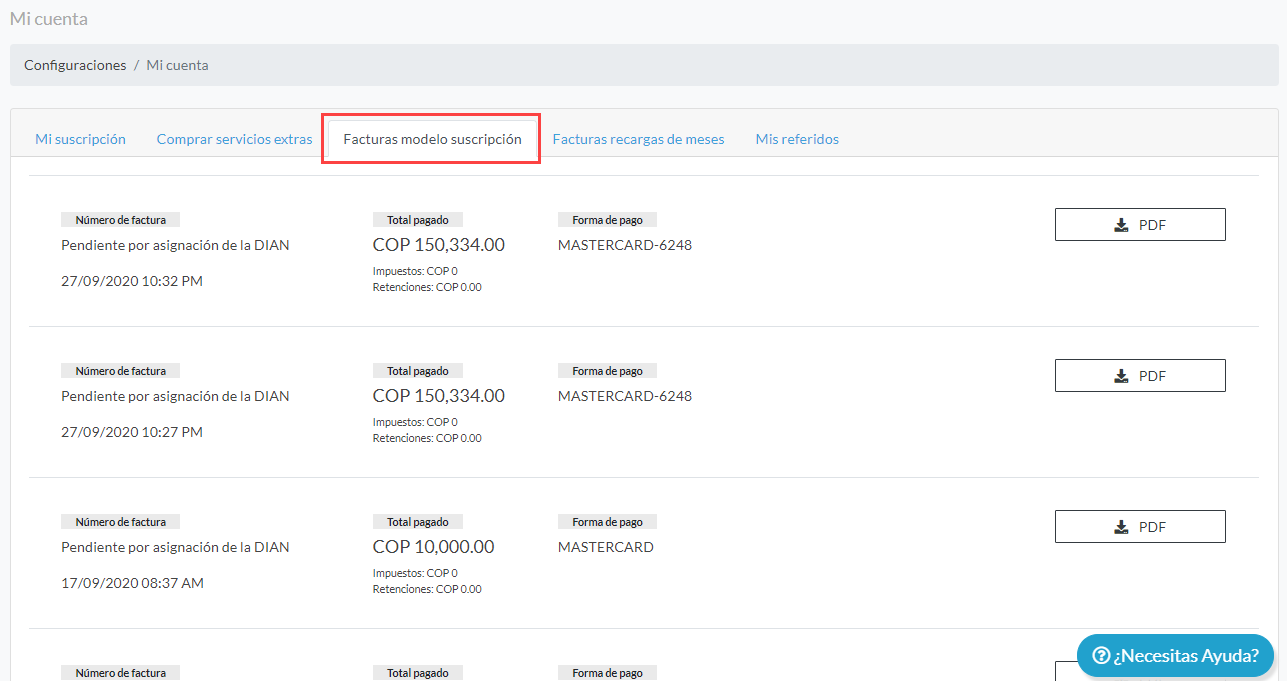Click the second invoice's COP 150,334.00 total
The width and height of the screenshot is (1287, 681).
[438, 396]
